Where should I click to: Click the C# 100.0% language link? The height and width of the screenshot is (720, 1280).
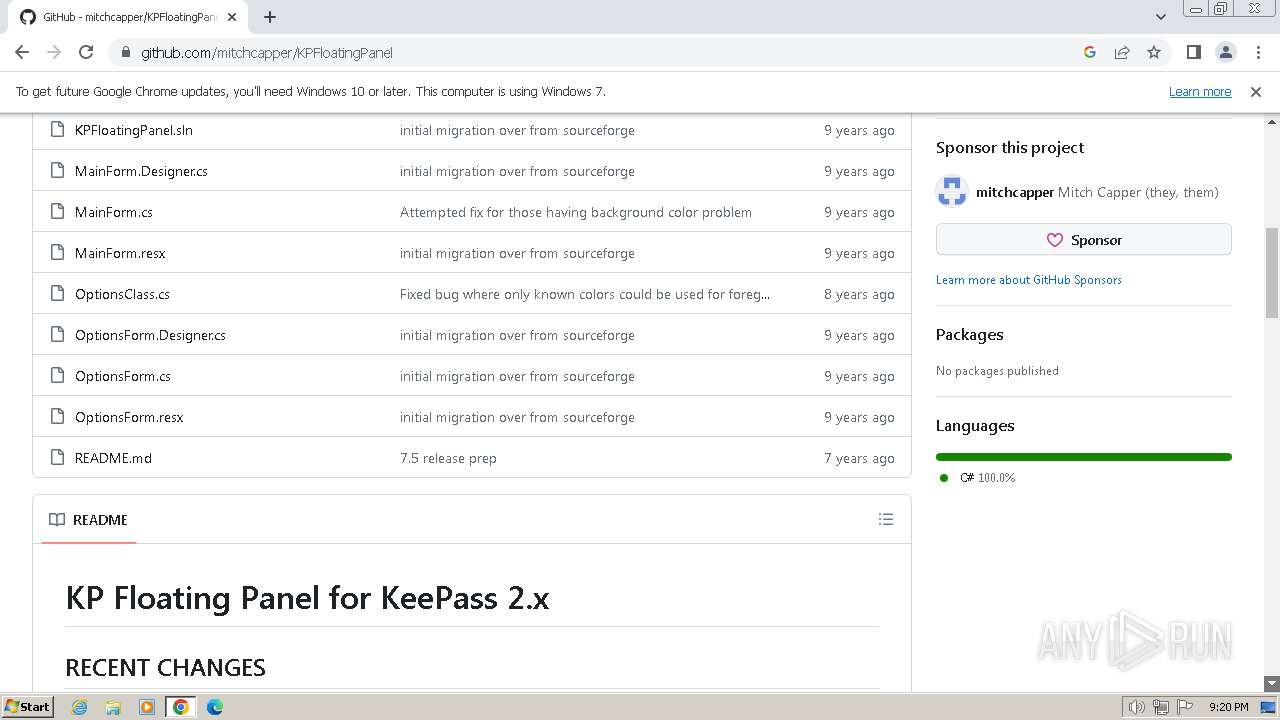[x=987, y=478]
